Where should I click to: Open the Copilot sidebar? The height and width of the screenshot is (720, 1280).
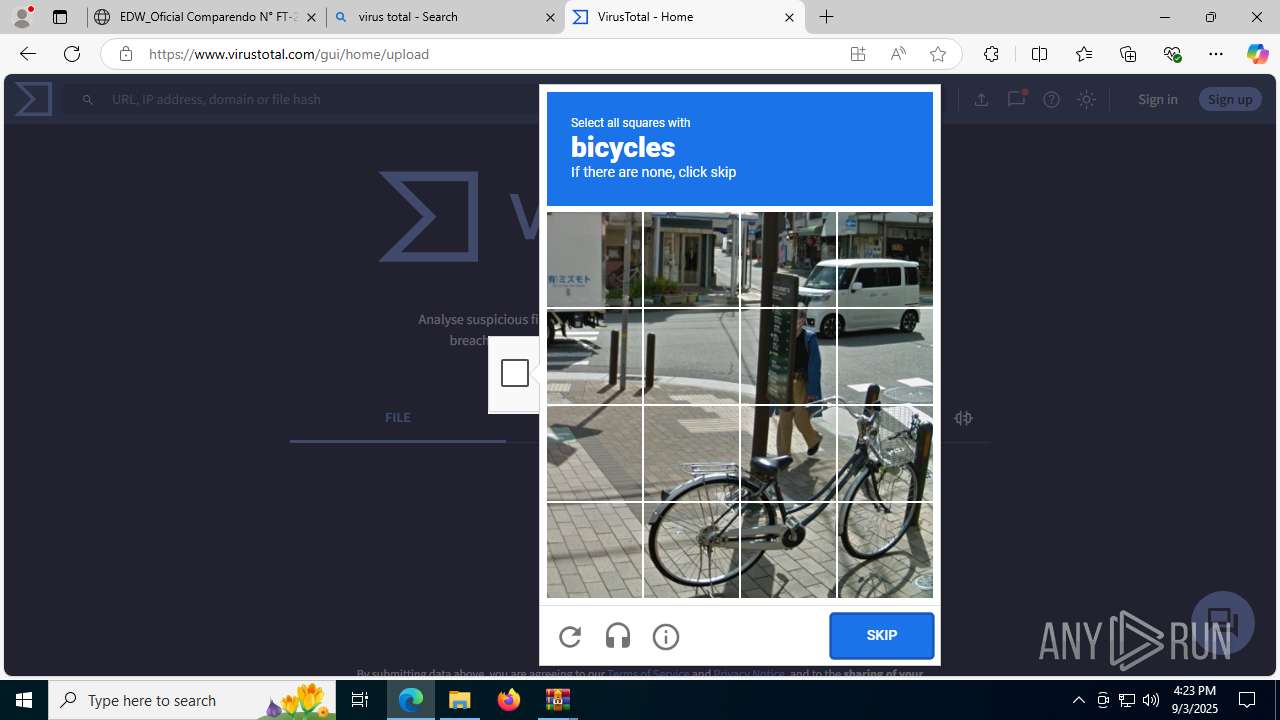point(1258,54)
